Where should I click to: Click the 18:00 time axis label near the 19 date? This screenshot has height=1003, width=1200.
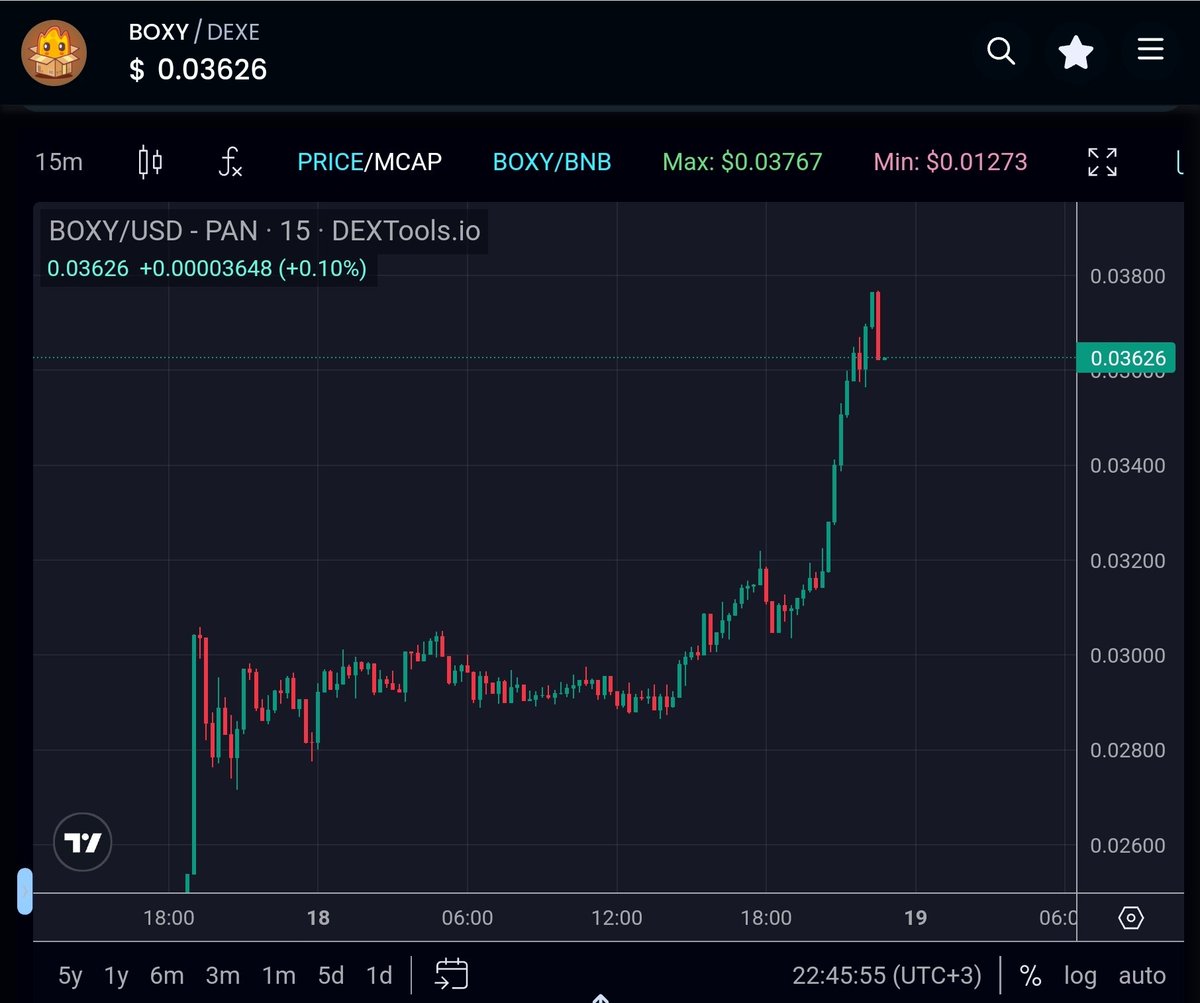pyautogui.click(x=766, y=918)
